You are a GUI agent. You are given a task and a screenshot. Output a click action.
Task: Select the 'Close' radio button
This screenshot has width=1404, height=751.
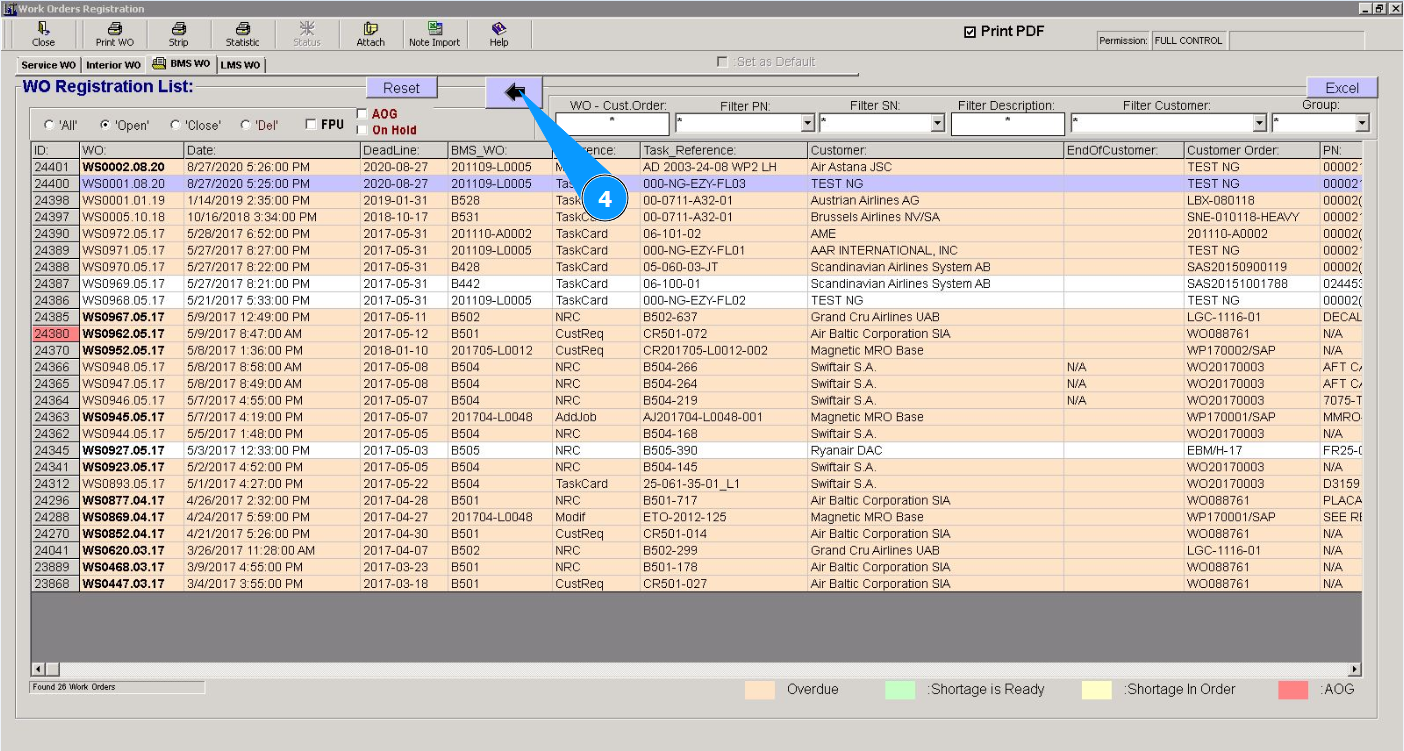tap(176, 125)
